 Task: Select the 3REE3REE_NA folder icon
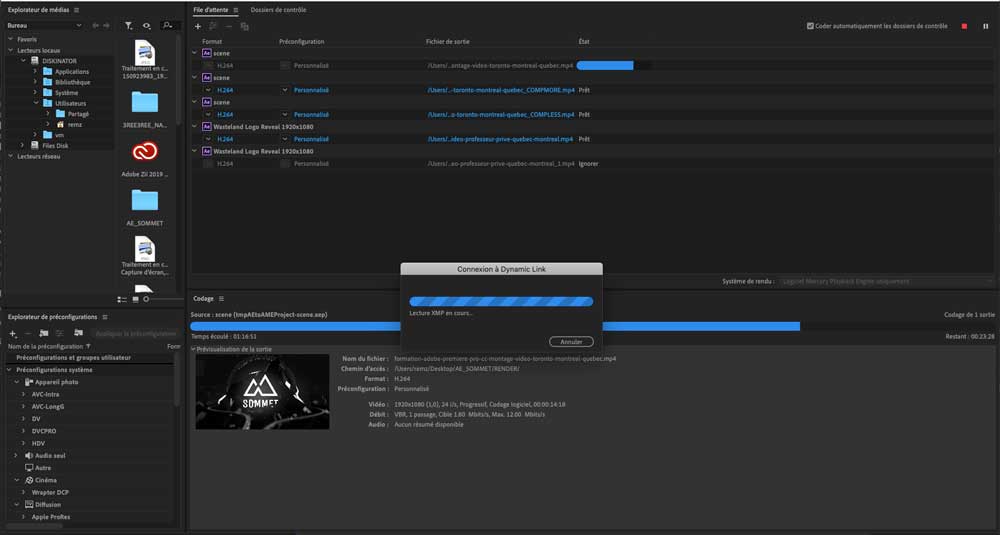coord(145,102)
